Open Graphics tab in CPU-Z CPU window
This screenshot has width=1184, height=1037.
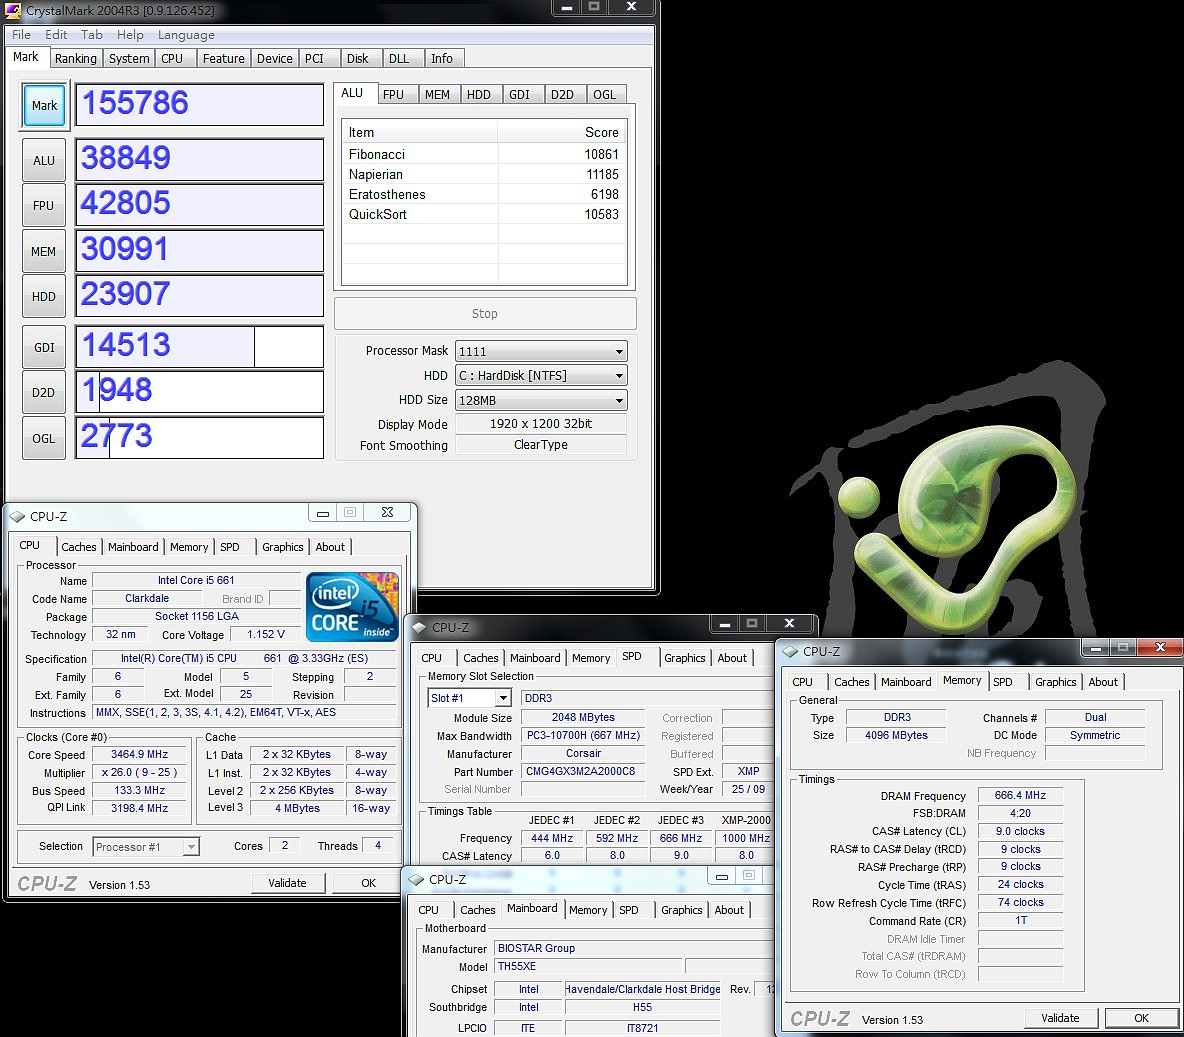click(x=282, y=547)
